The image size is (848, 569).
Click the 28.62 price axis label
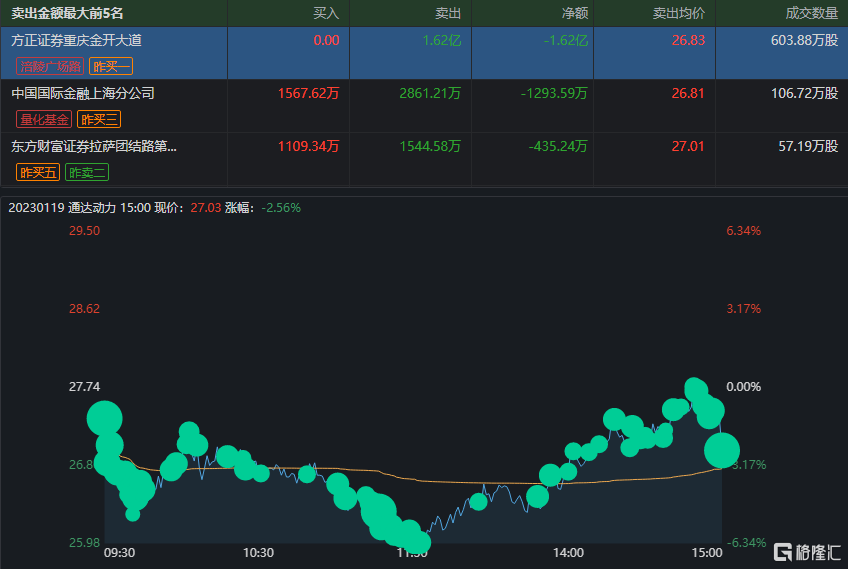pos(84,309)
